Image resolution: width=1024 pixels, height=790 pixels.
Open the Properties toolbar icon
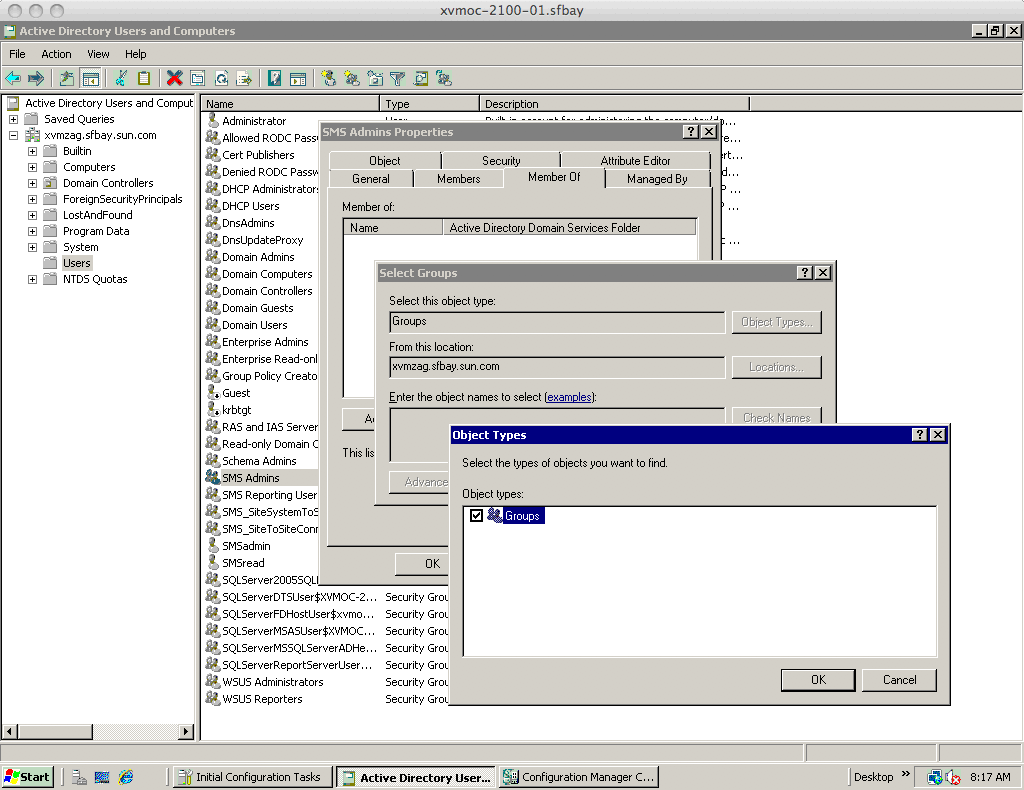197,78
